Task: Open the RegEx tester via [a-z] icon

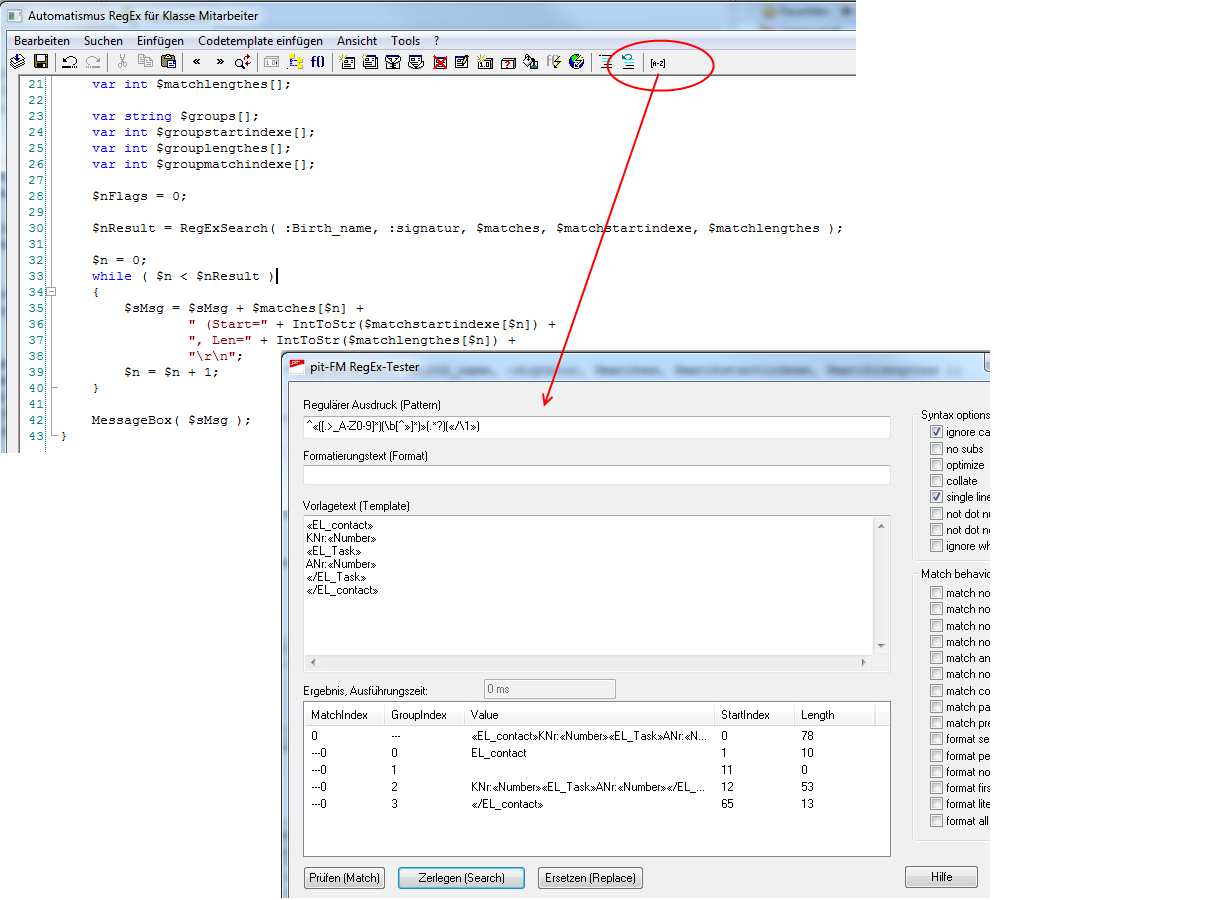Action: [657, 62]
